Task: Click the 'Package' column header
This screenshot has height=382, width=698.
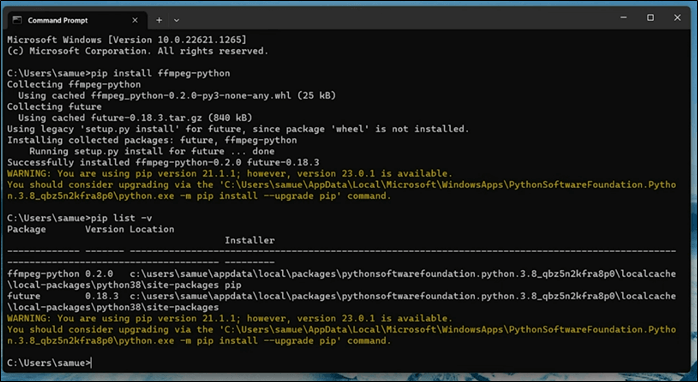Action: [26, 229]
